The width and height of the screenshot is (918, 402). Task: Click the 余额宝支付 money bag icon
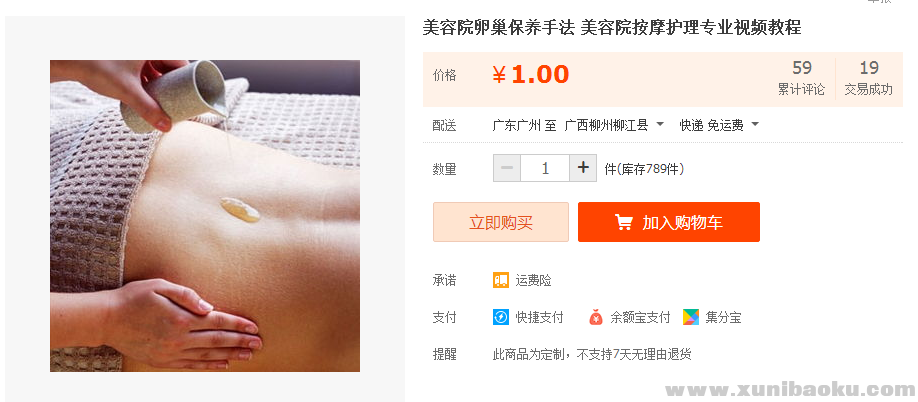click(595, 317)
